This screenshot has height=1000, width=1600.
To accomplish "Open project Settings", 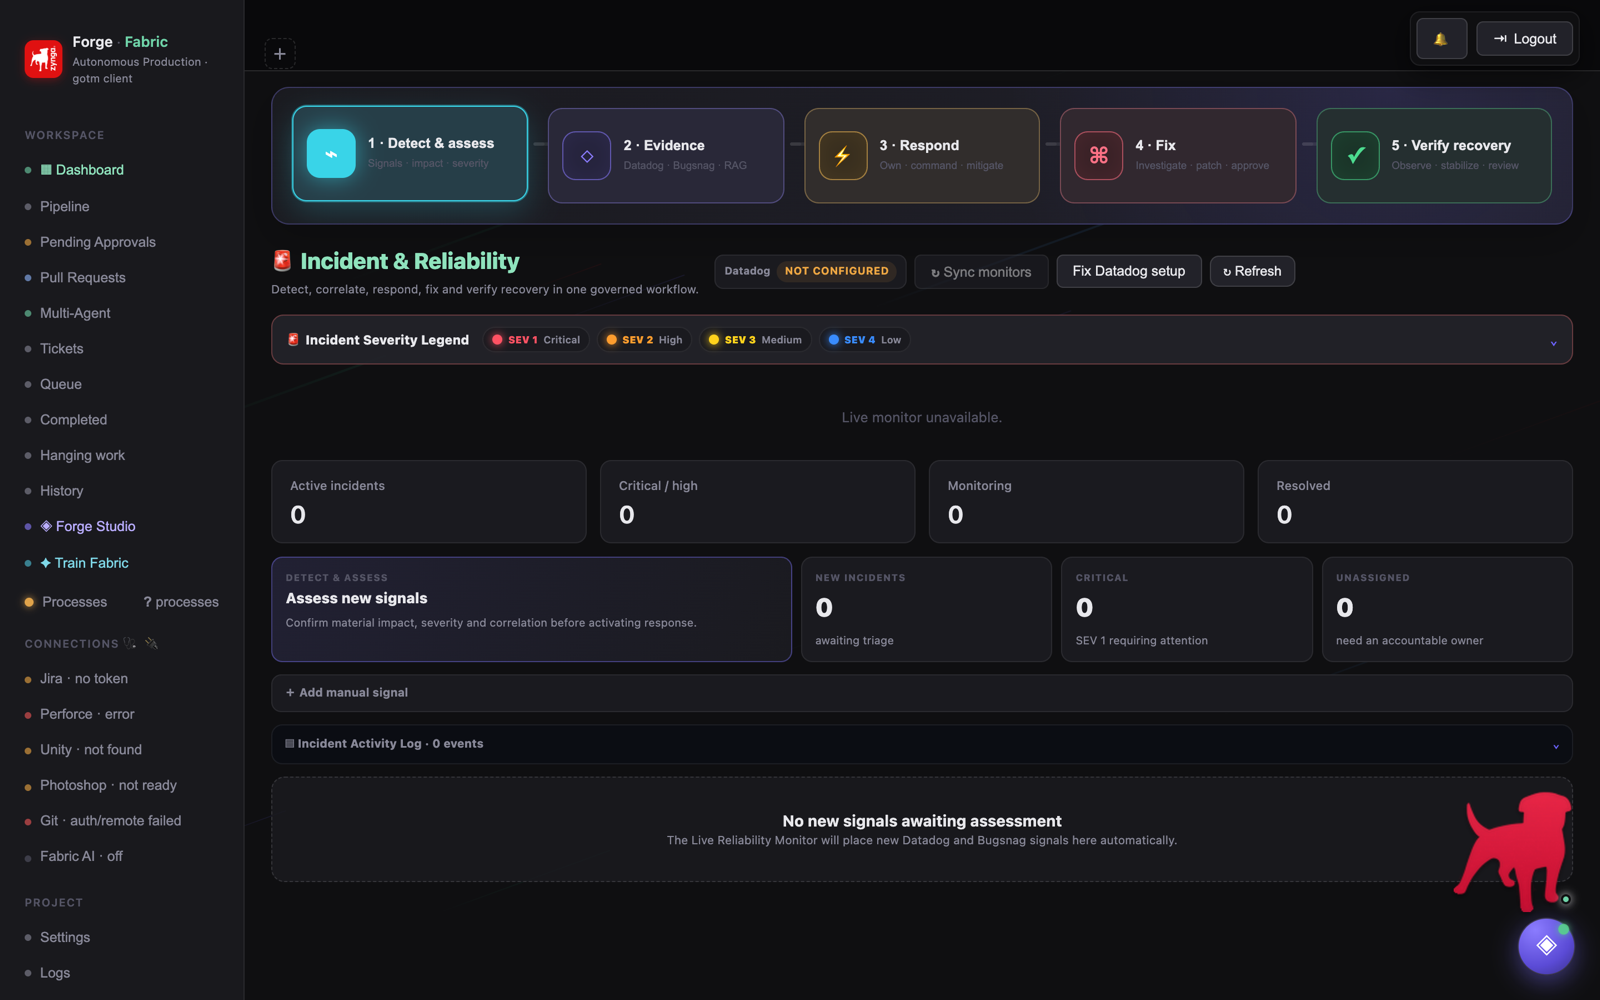I will point(65,937).
